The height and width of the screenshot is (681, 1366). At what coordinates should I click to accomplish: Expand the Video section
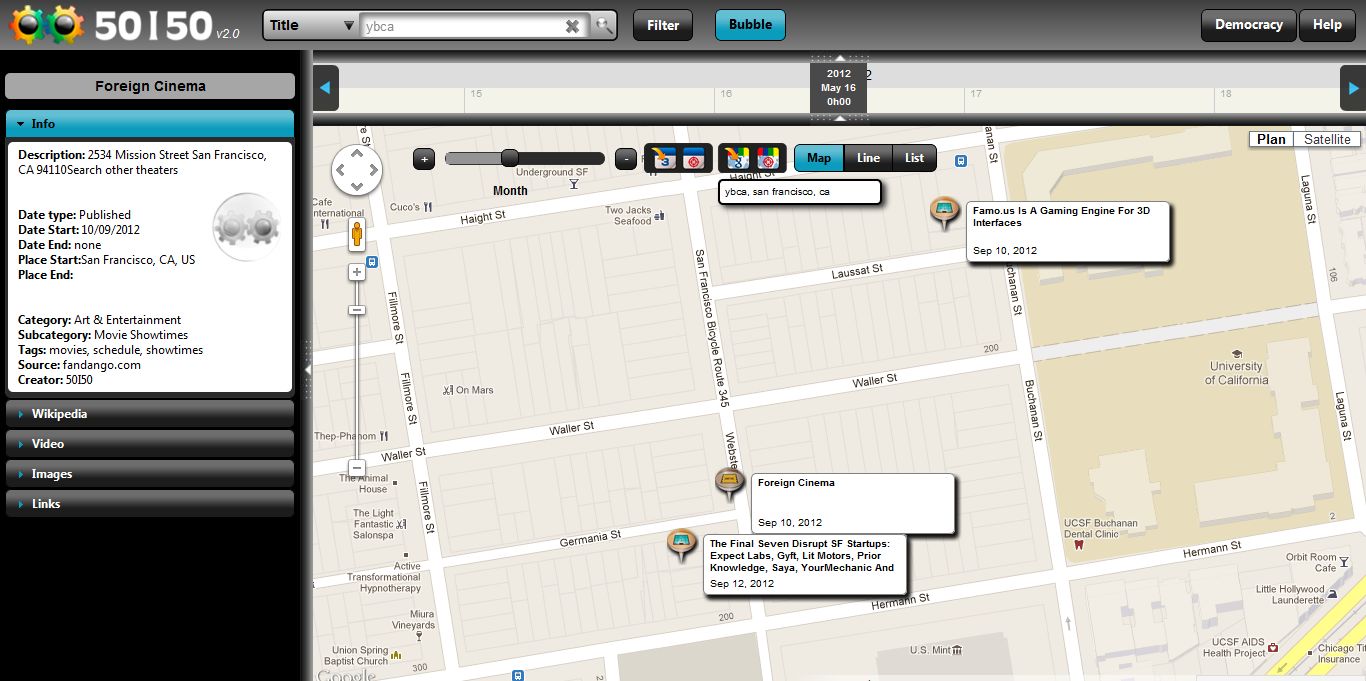150,444
